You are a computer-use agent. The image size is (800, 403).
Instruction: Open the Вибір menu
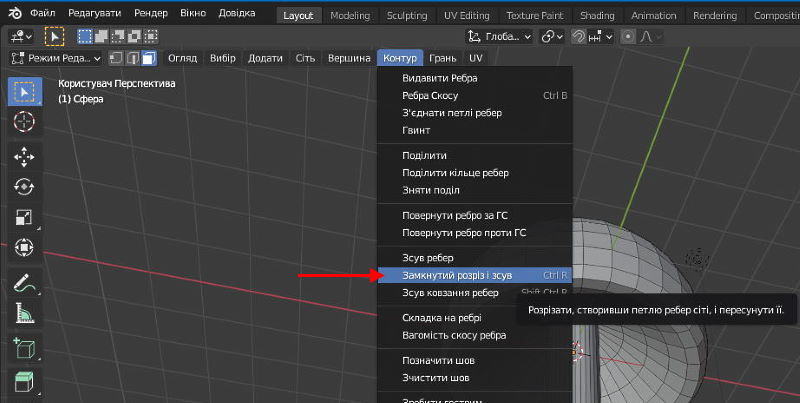[x=223, y=58]
